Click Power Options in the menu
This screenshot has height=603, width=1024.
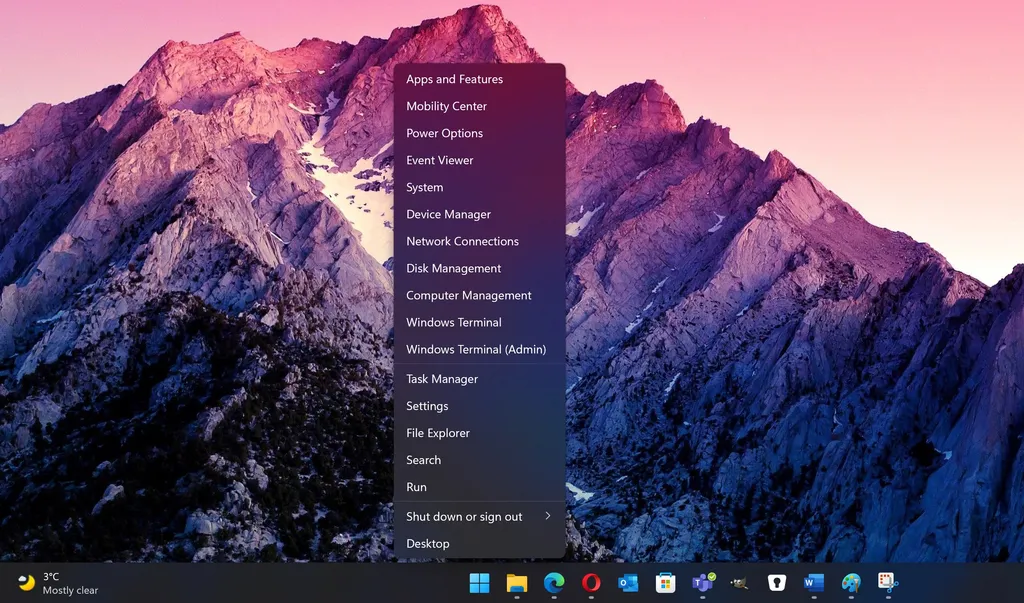(x=444, y=133)
